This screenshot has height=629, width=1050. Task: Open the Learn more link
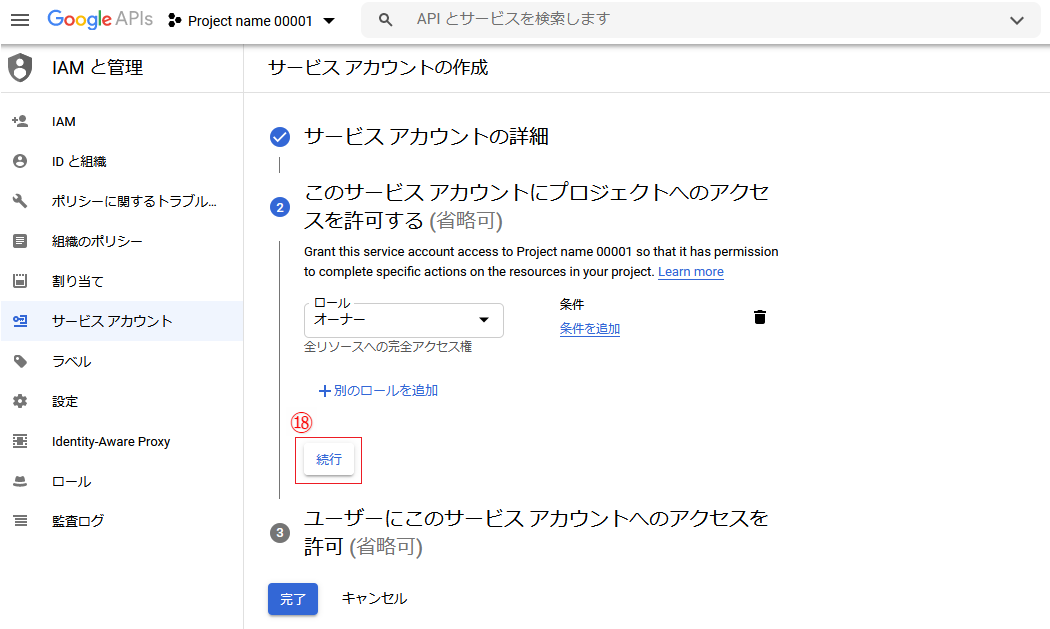click(x=690, y=272)
